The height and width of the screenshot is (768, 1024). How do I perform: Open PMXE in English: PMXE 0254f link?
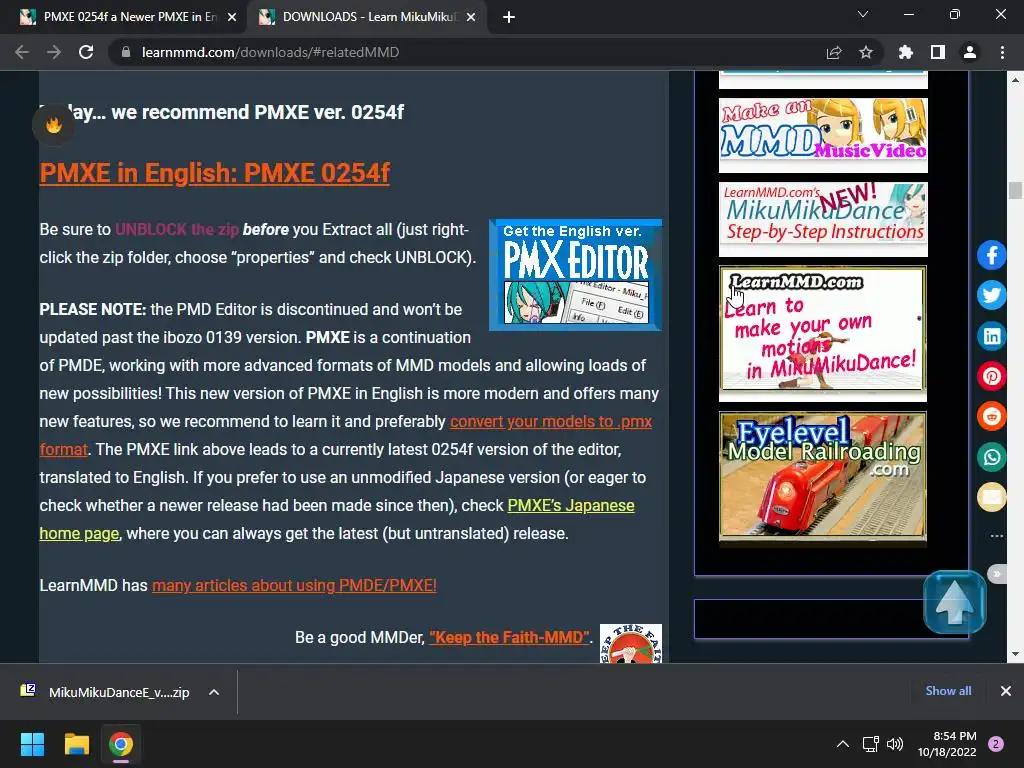(x=215, y=173)
